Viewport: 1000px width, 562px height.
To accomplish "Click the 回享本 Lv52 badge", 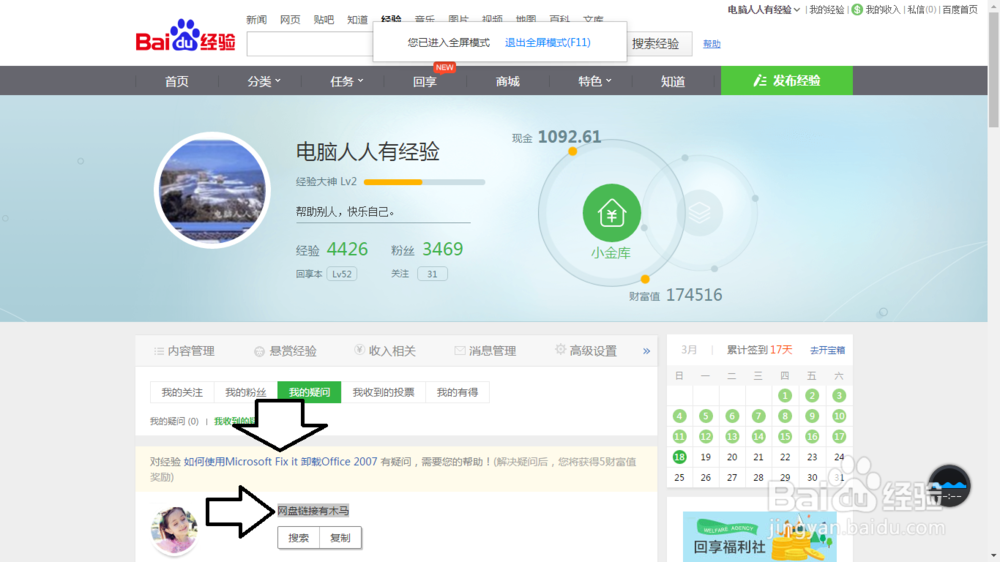I will click(x=342, y=274).
